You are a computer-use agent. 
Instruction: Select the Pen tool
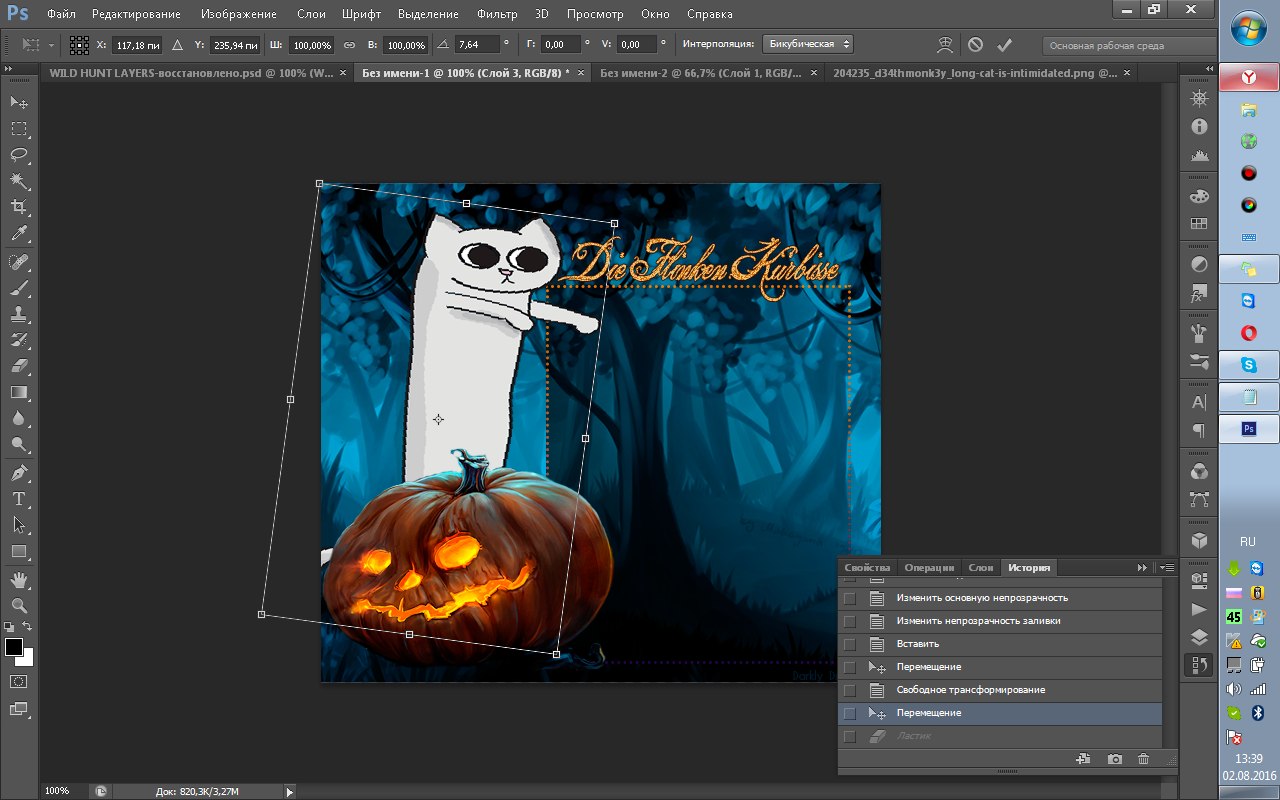point(19,473)
